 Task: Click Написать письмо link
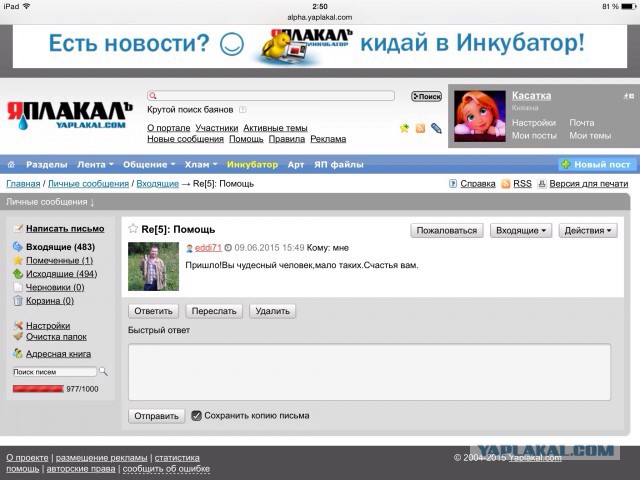pos(65,229)
